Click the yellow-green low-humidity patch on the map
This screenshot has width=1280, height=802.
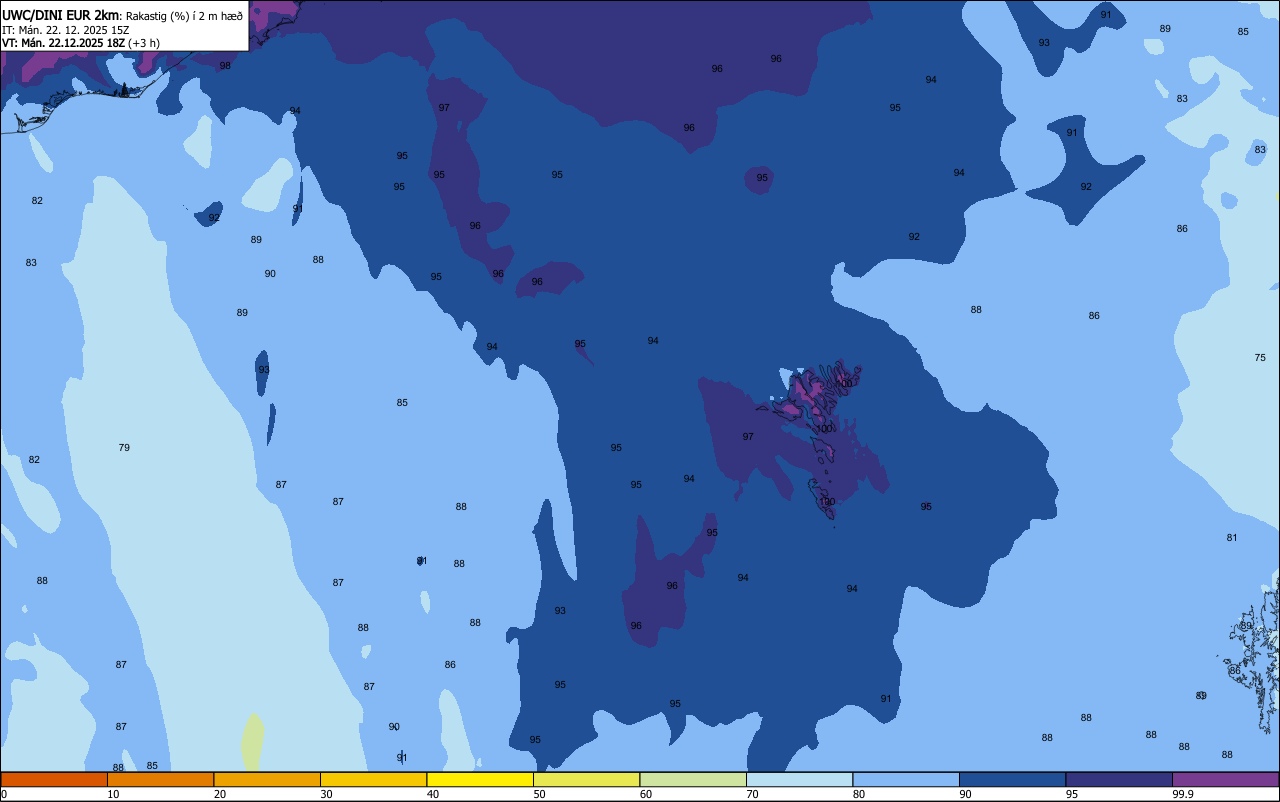pos(253,740)
